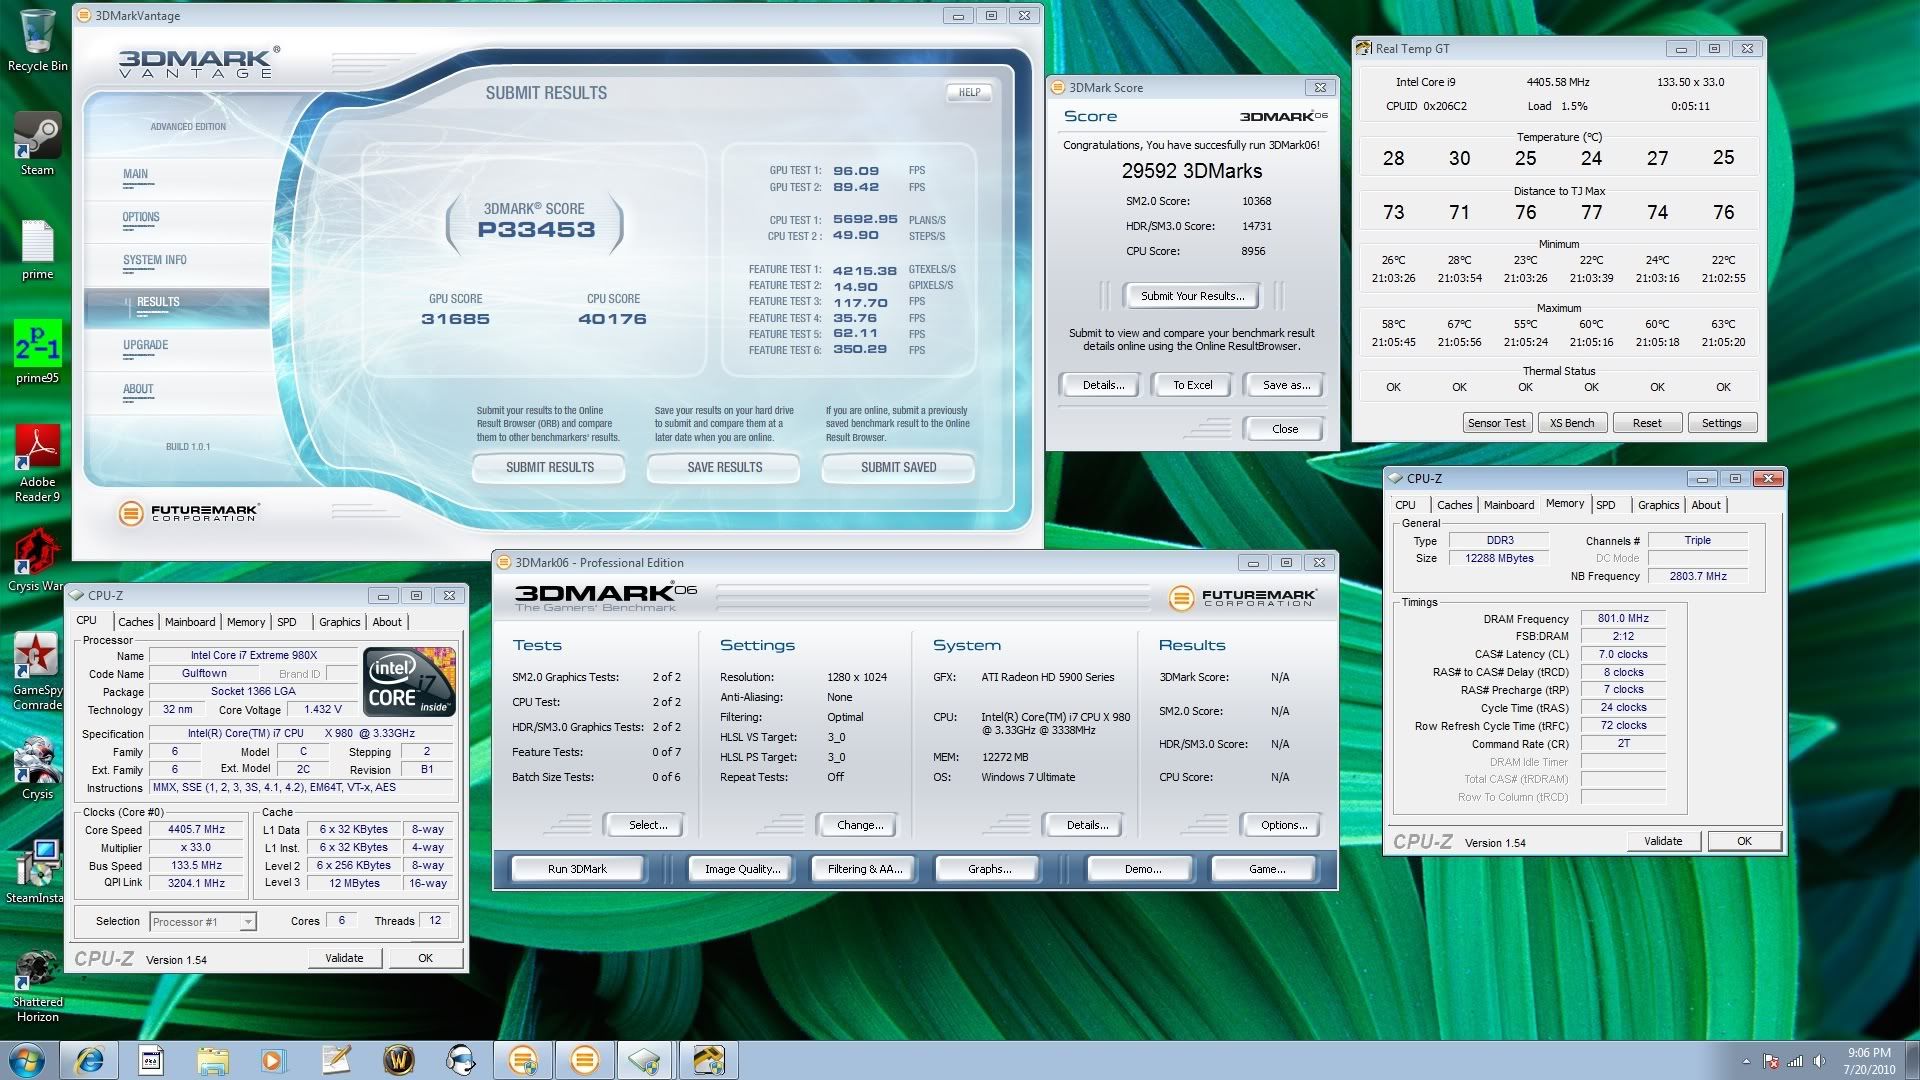Select the Crysis Wars desktop shortcut
Viewport: 1920px width, 1080px height.
click(36, 560)
